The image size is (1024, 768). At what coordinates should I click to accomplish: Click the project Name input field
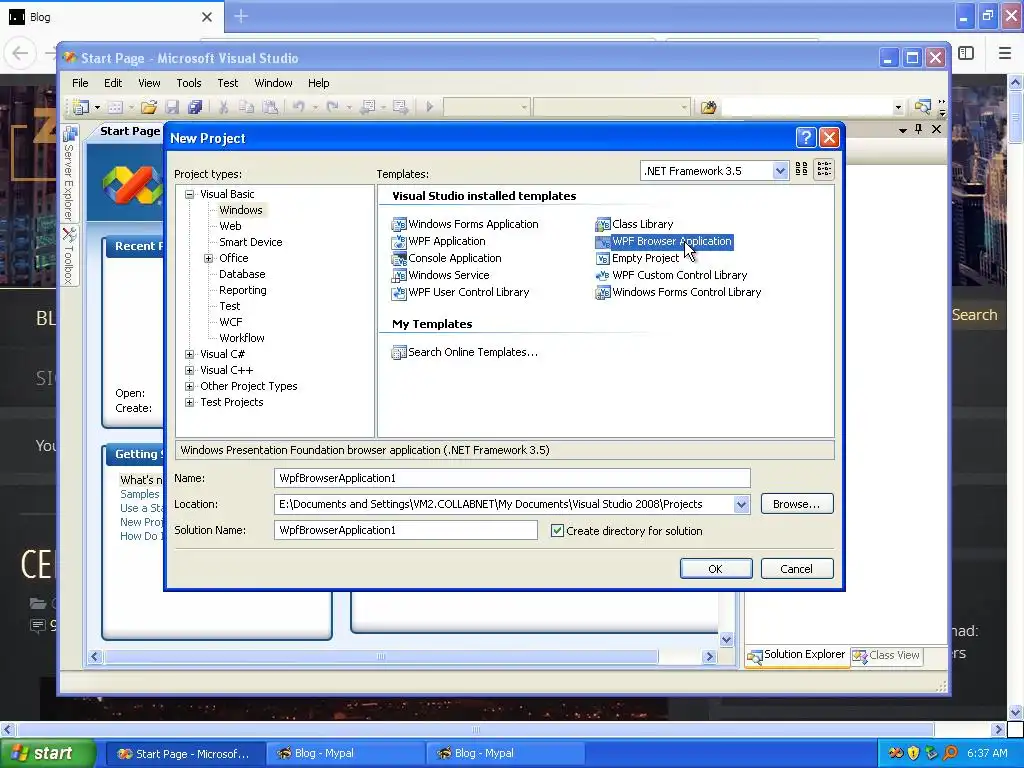512,478
